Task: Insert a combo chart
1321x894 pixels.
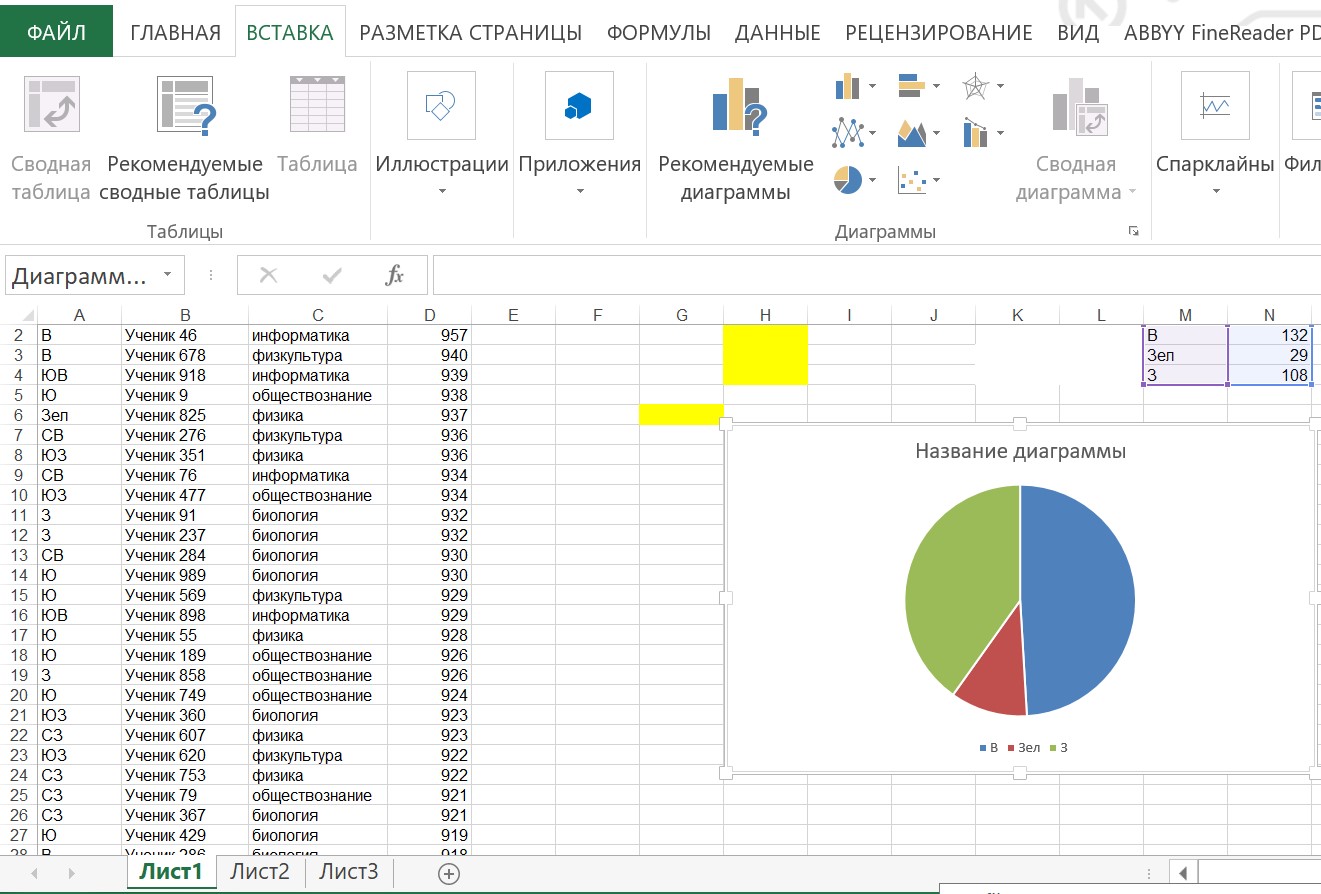Action: pos(975,132)
